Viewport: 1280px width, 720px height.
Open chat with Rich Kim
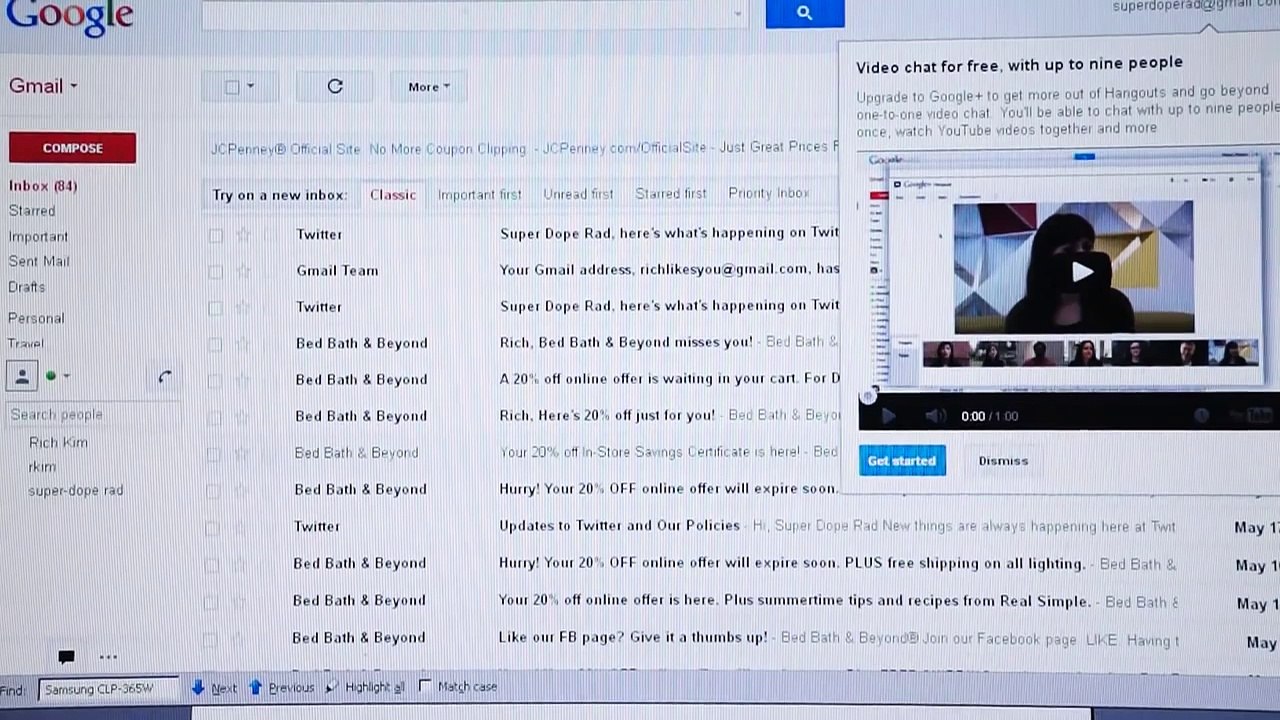coord(58,443)
